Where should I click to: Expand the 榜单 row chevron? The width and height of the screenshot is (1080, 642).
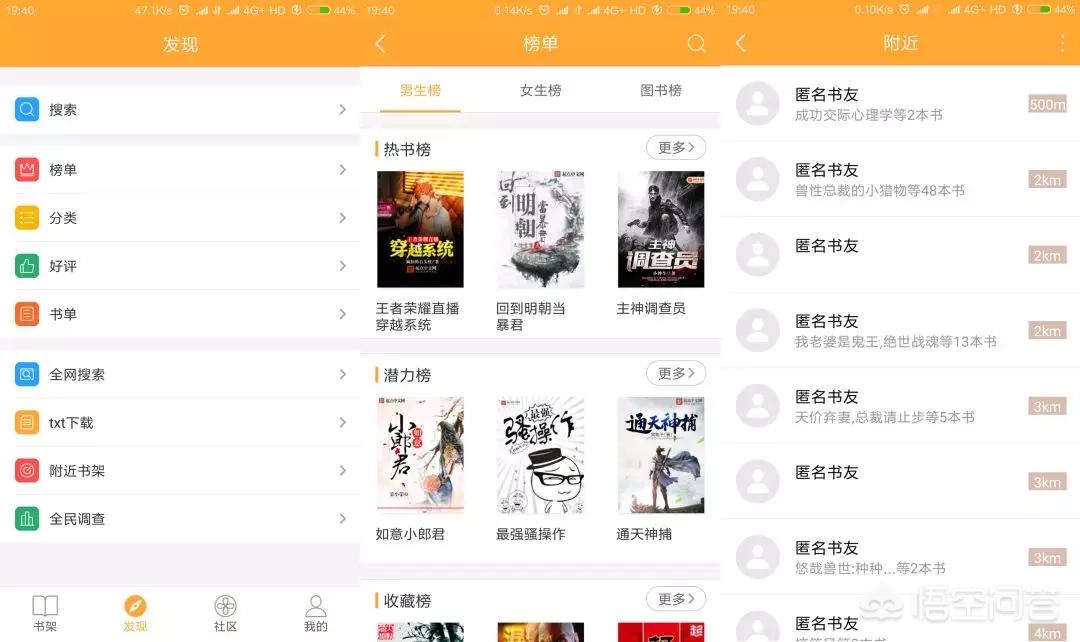(342, 169)
